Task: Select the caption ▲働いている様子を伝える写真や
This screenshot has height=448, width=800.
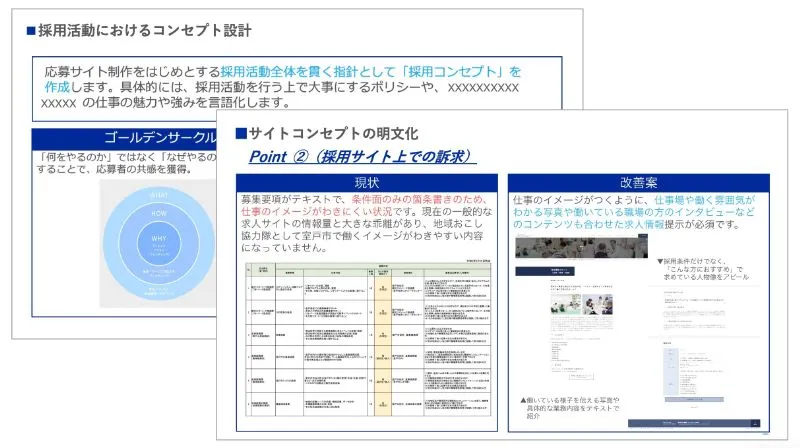Action: click(570, 408)
